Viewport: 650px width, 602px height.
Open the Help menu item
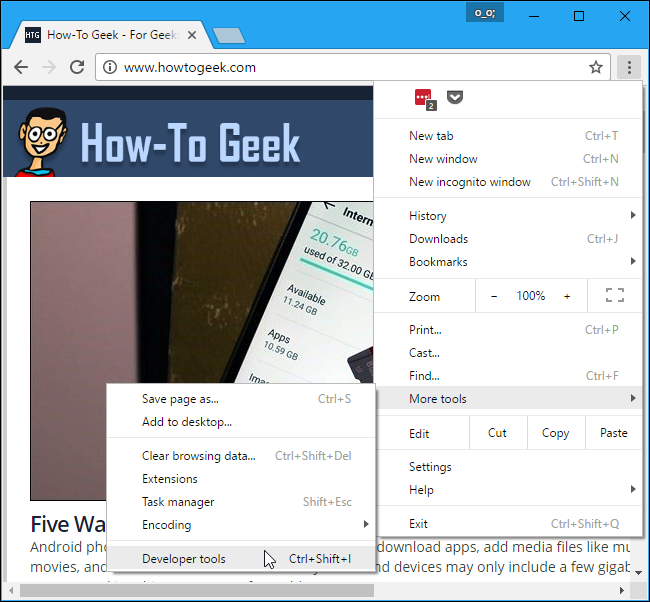pos(508,490)
